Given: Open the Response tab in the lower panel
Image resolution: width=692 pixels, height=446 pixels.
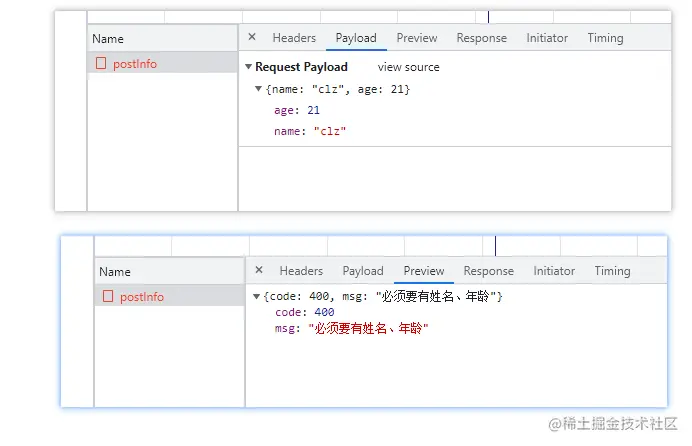Looking at the screenshot, I should (489, 271).
